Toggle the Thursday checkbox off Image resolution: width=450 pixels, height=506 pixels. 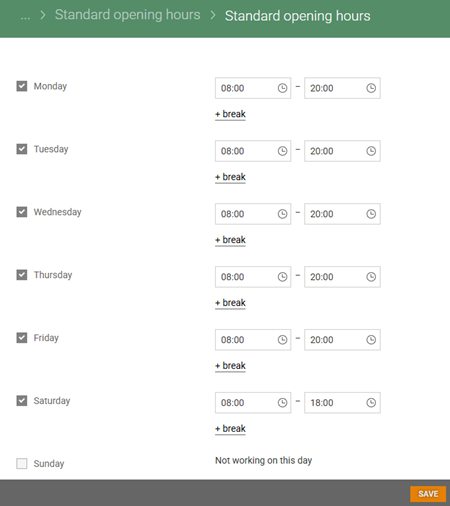point(22,275)
